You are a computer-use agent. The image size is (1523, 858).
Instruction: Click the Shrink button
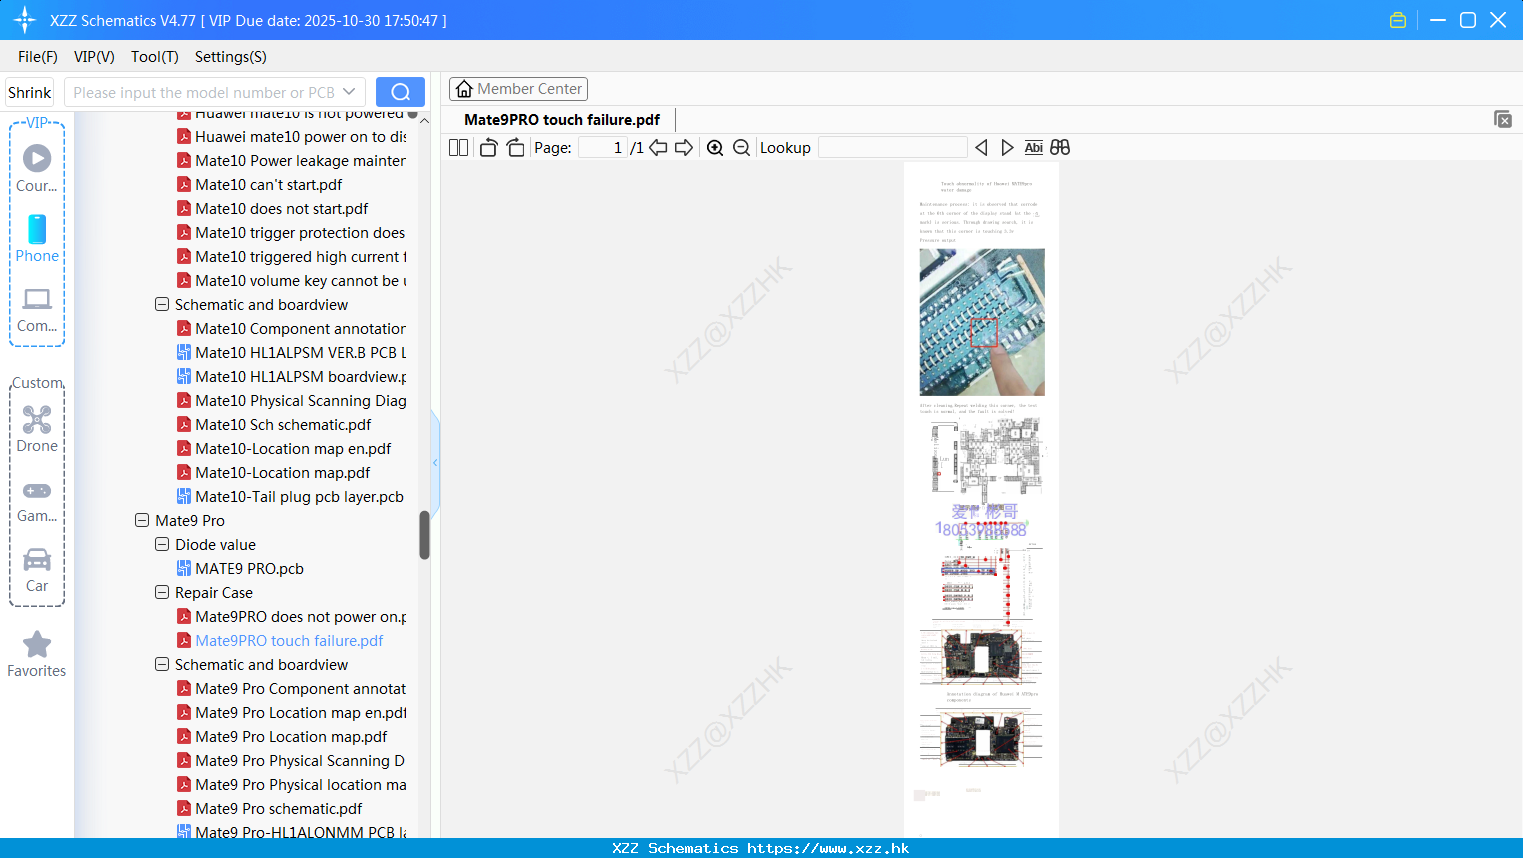tap(30, 92)
